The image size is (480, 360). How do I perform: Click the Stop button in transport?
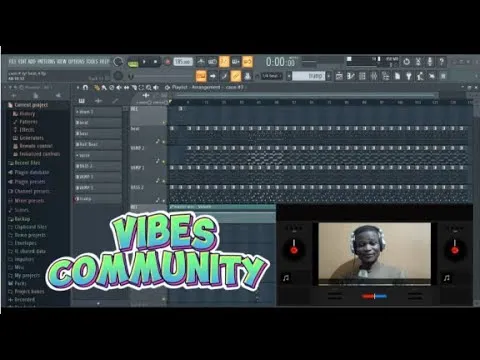pos(155,62)
